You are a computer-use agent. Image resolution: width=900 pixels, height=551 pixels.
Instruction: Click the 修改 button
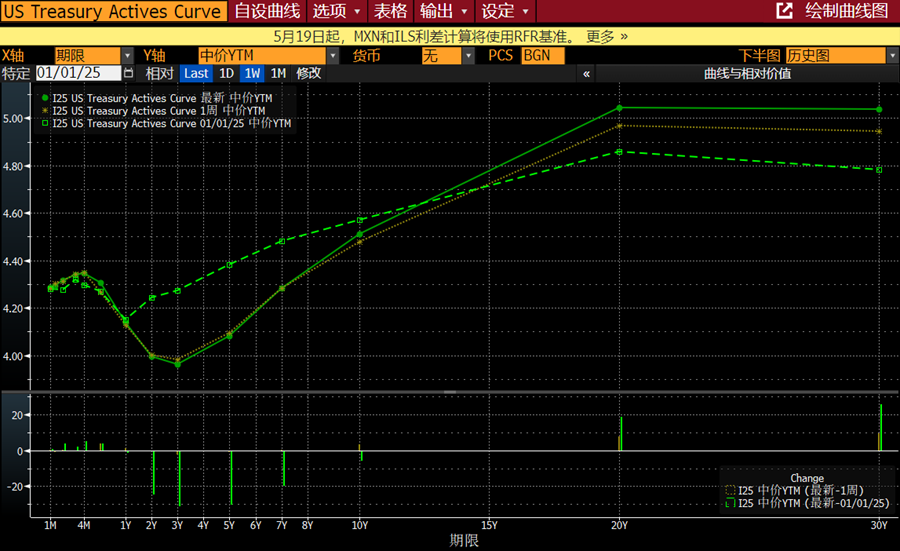tap(308, 73)
